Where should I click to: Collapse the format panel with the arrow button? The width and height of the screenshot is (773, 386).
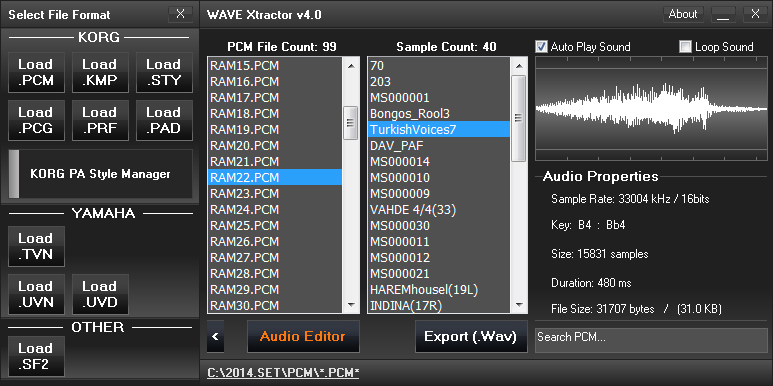[x=215, y=337]
